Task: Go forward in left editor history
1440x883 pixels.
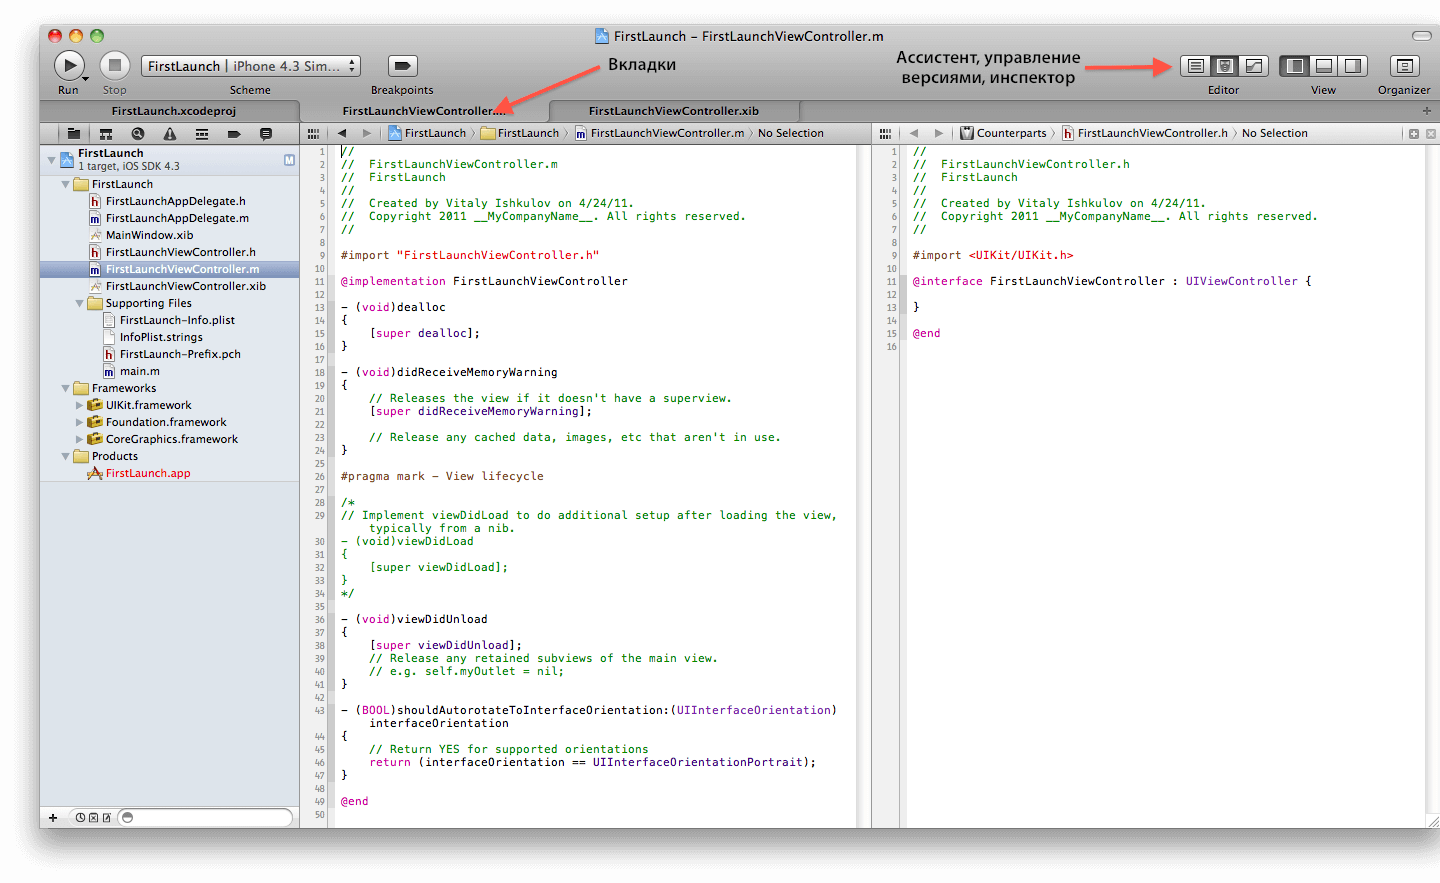Action: (367, 133)
